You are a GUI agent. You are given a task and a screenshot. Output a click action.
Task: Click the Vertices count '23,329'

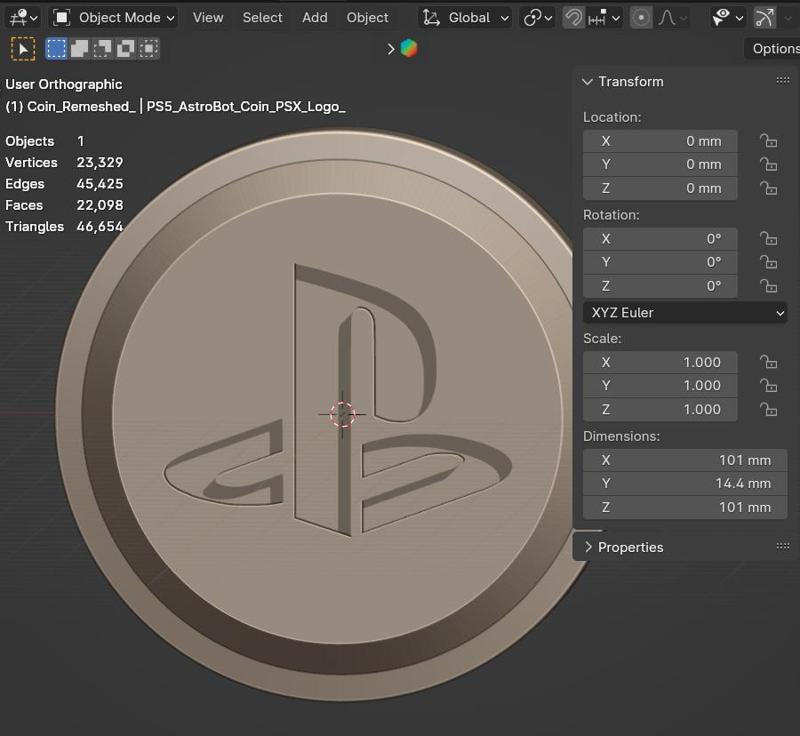click(99, 162)
